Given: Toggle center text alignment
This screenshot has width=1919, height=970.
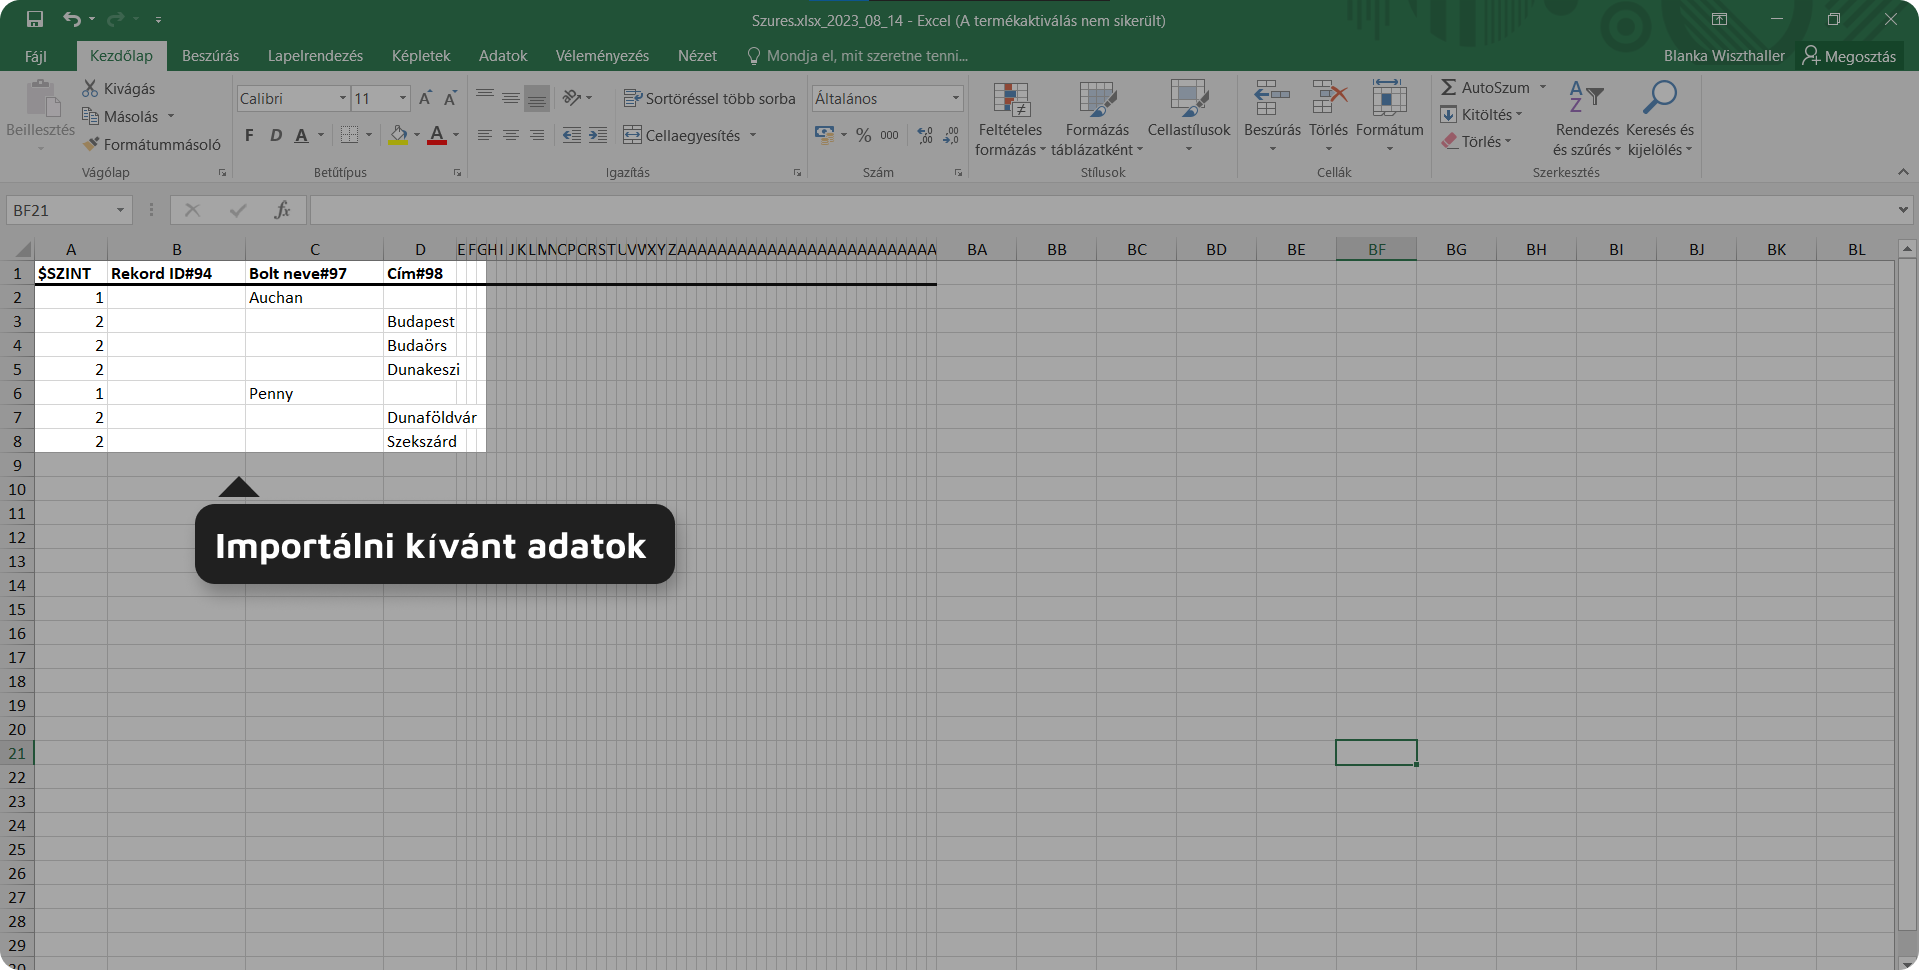Looking at the screenshot, I should (x=511, y=135).
